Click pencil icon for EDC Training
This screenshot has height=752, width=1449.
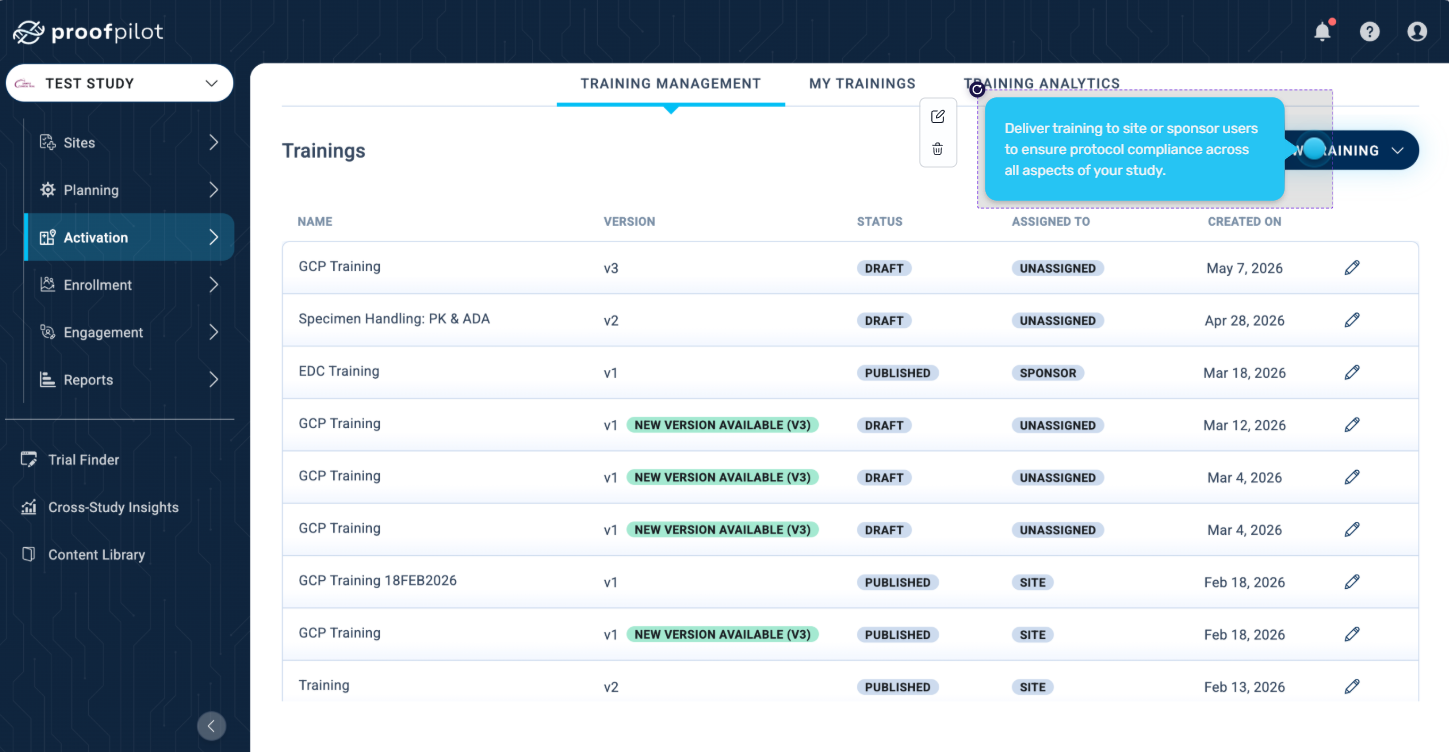[1352, 372]
